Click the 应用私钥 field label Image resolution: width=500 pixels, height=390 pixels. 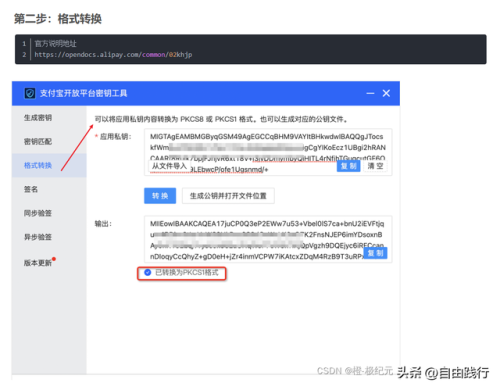pyautogui.click(x=113, y=136)
